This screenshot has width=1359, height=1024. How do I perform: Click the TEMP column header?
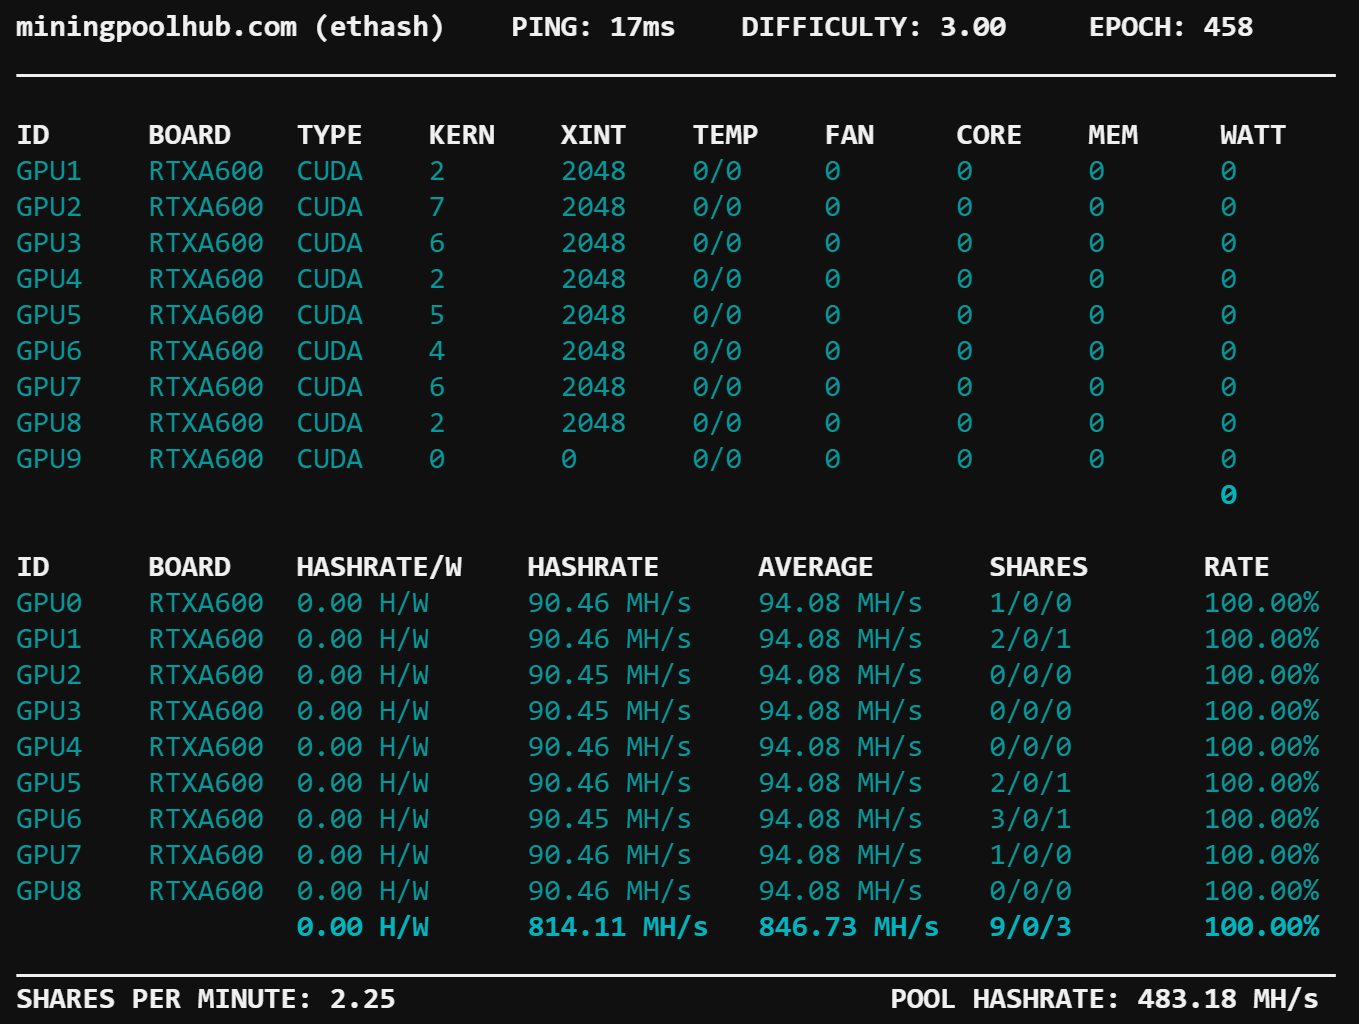coord(726,134)
